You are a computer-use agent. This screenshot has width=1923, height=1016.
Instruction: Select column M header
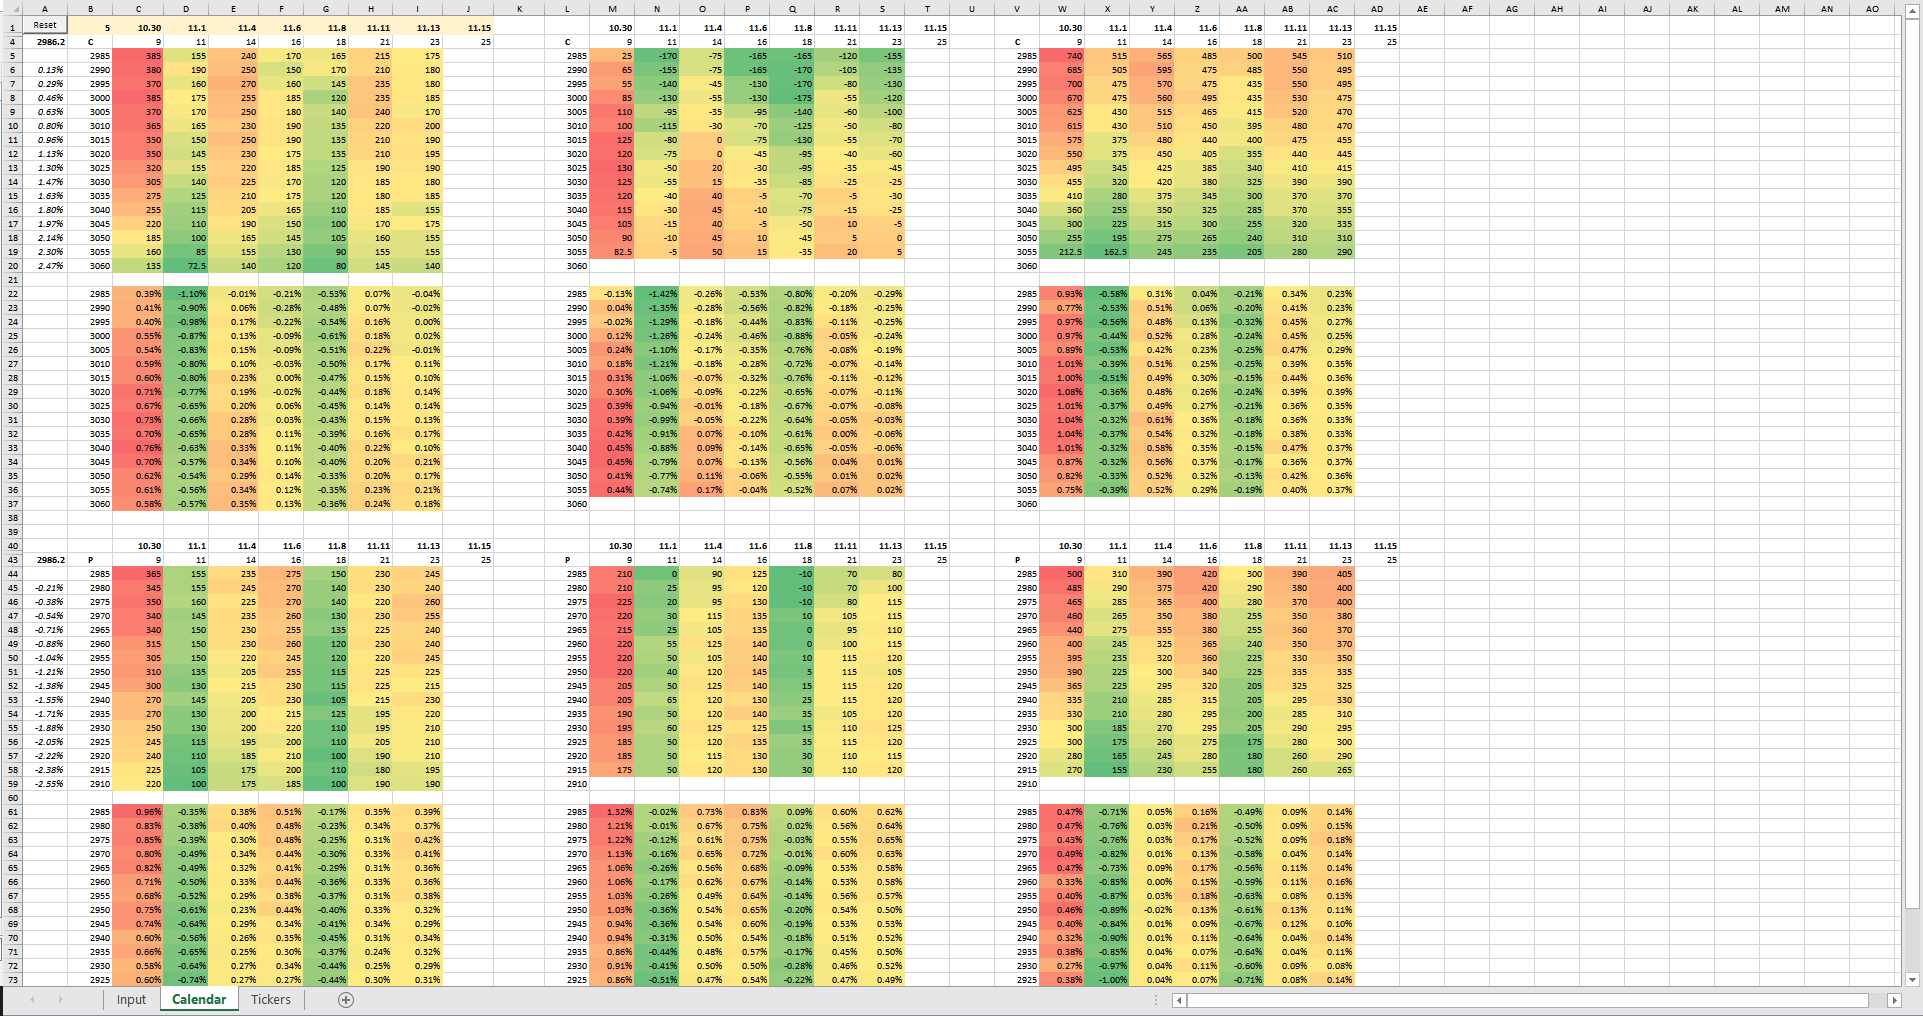[612, 9]
